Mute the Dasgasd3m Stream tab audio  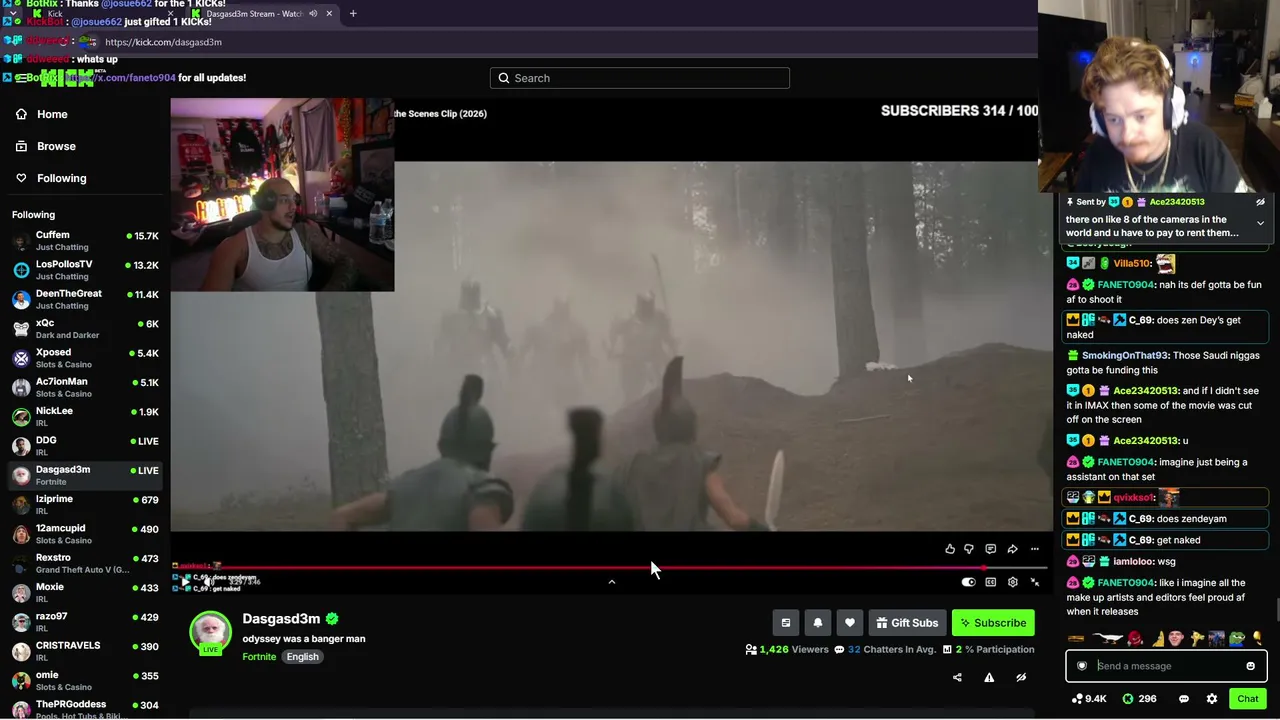coord(313,14)
